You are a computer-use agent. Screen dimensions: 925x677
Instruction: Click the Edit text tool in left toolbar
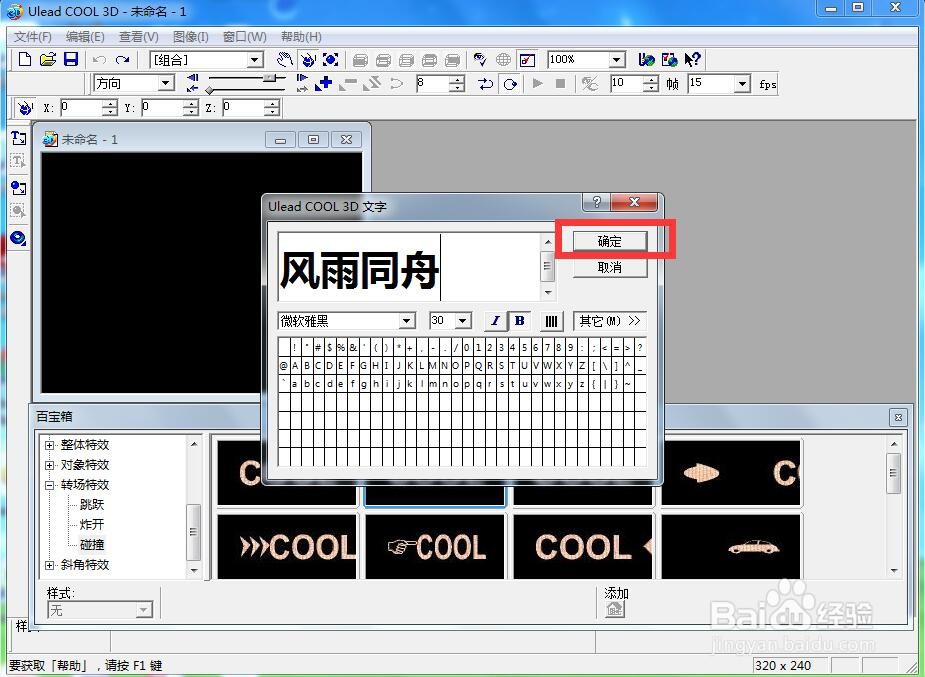(x=18, y=161)
